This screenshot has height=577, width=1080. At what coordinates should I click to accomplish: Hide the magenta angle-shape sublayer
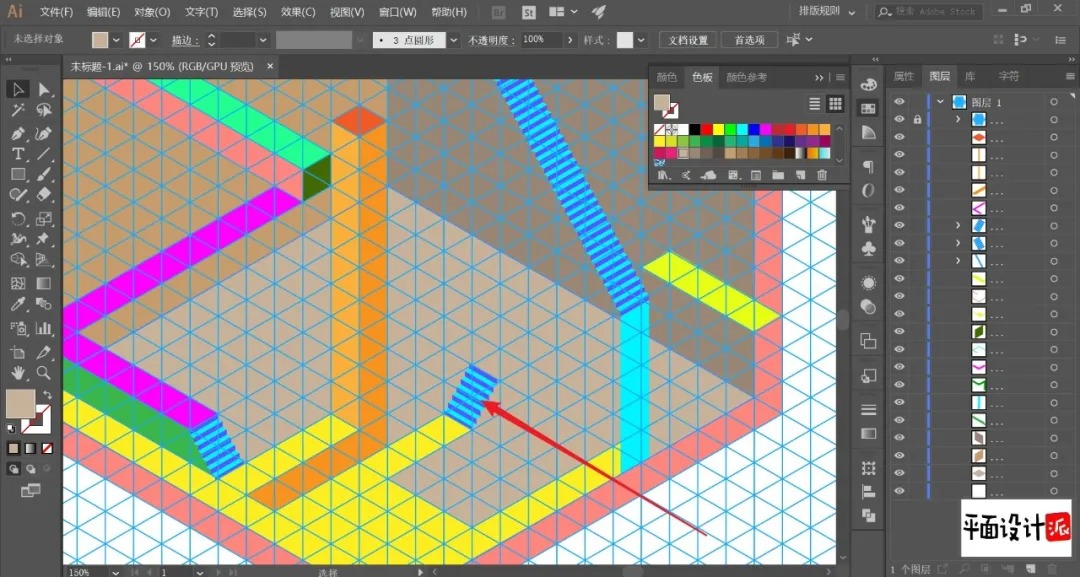[899, 208]
